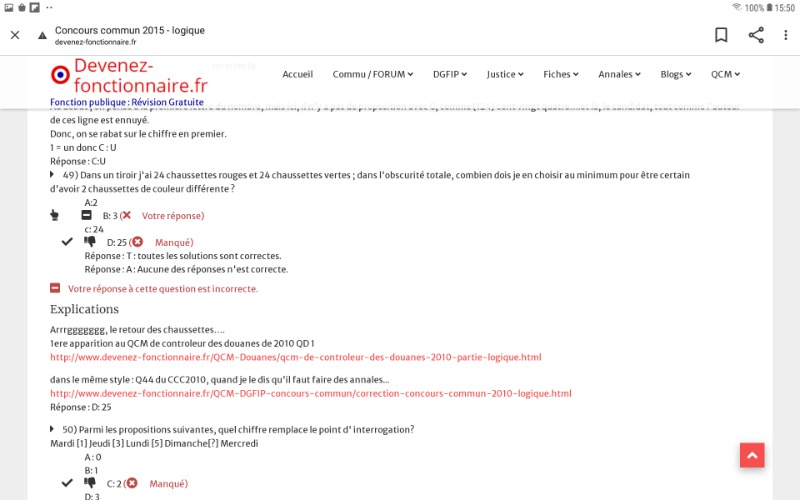Expand the Annales dropdown menu
This screenshot has height=500, width=800.
(619, 74)
